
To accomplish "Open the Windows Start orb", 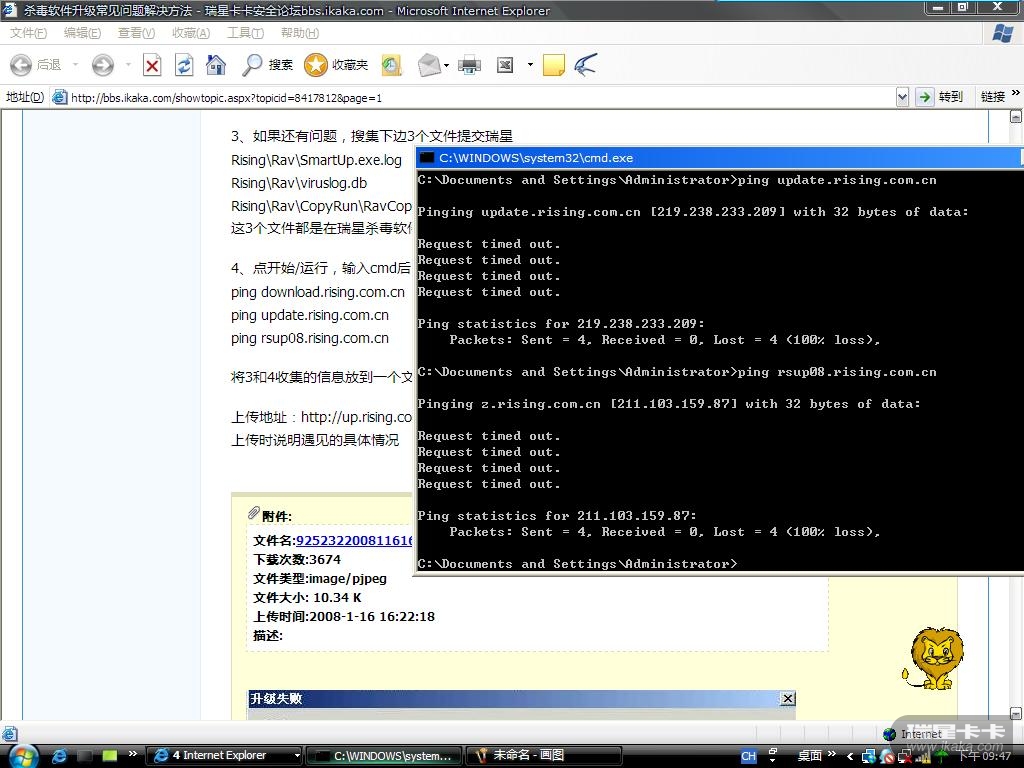I will (24, 756).
